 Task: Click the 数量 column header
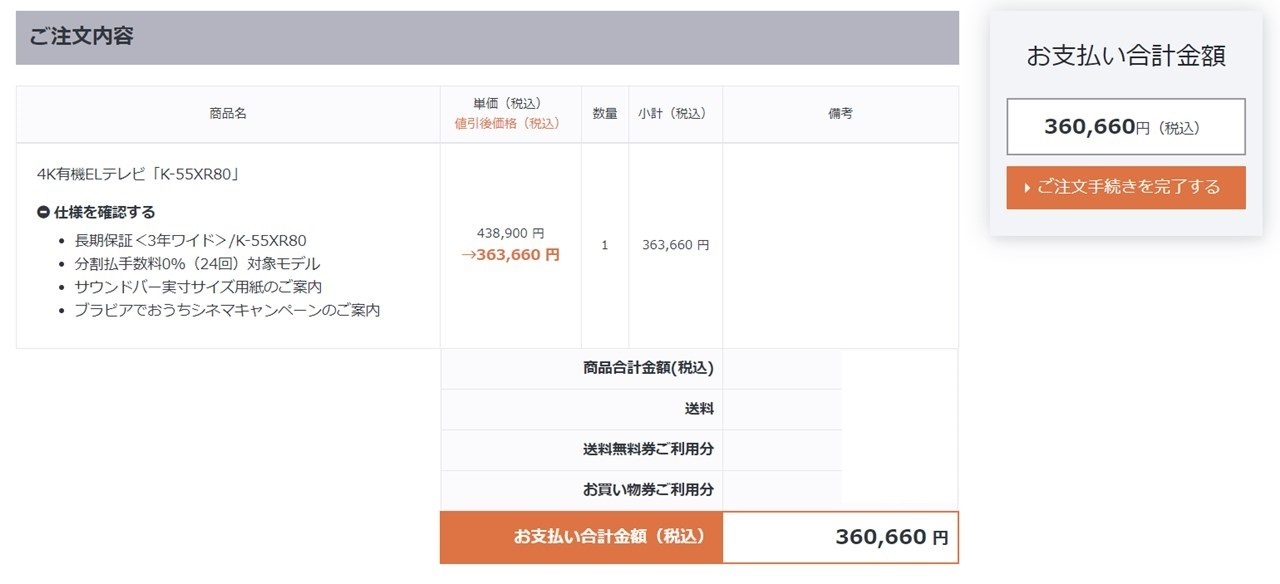coord(605,114)
